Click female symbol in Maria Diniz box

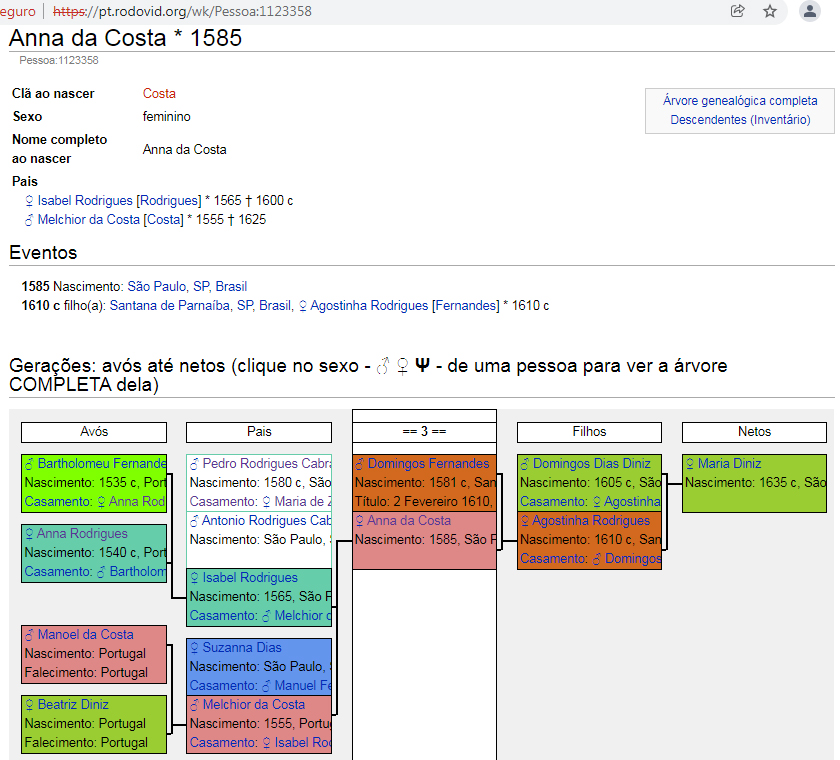point(691,464)
